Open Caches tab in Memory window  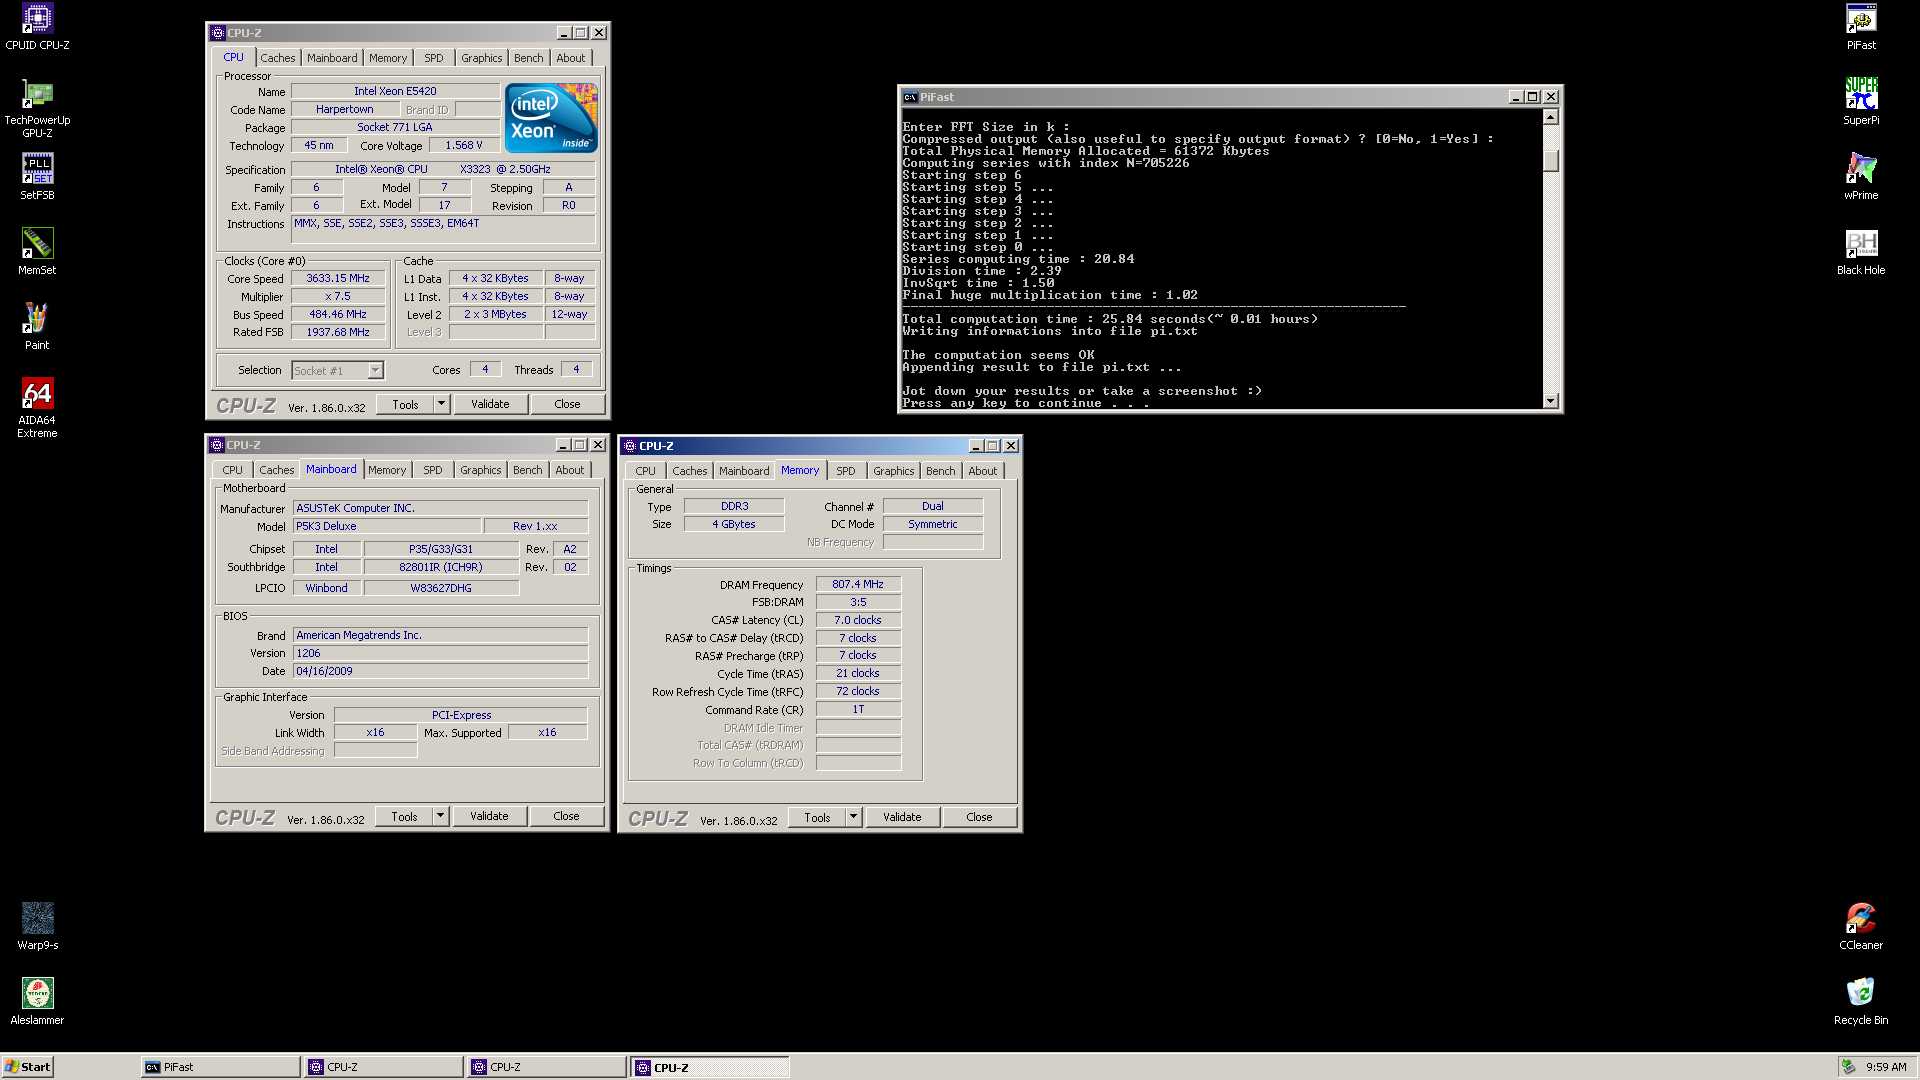point(689,471)
